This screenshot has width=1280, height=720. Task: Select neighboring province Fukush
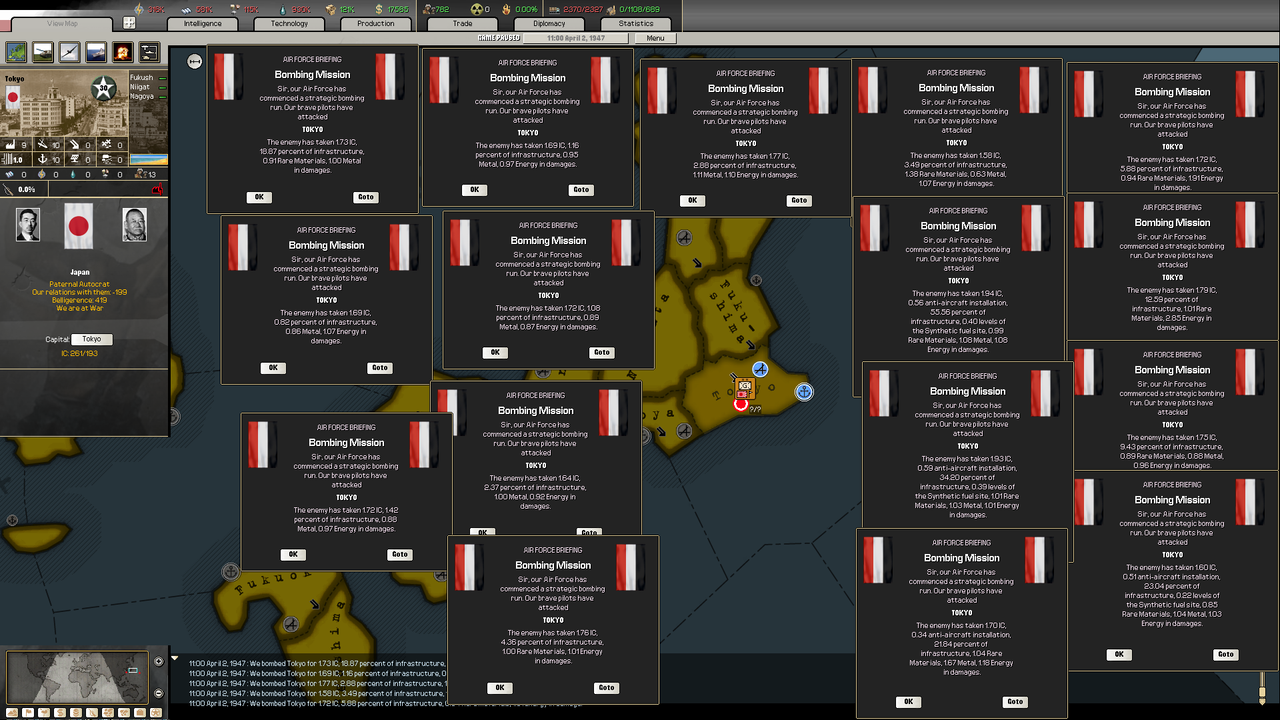pyautogui.click(x=142, y=77)
